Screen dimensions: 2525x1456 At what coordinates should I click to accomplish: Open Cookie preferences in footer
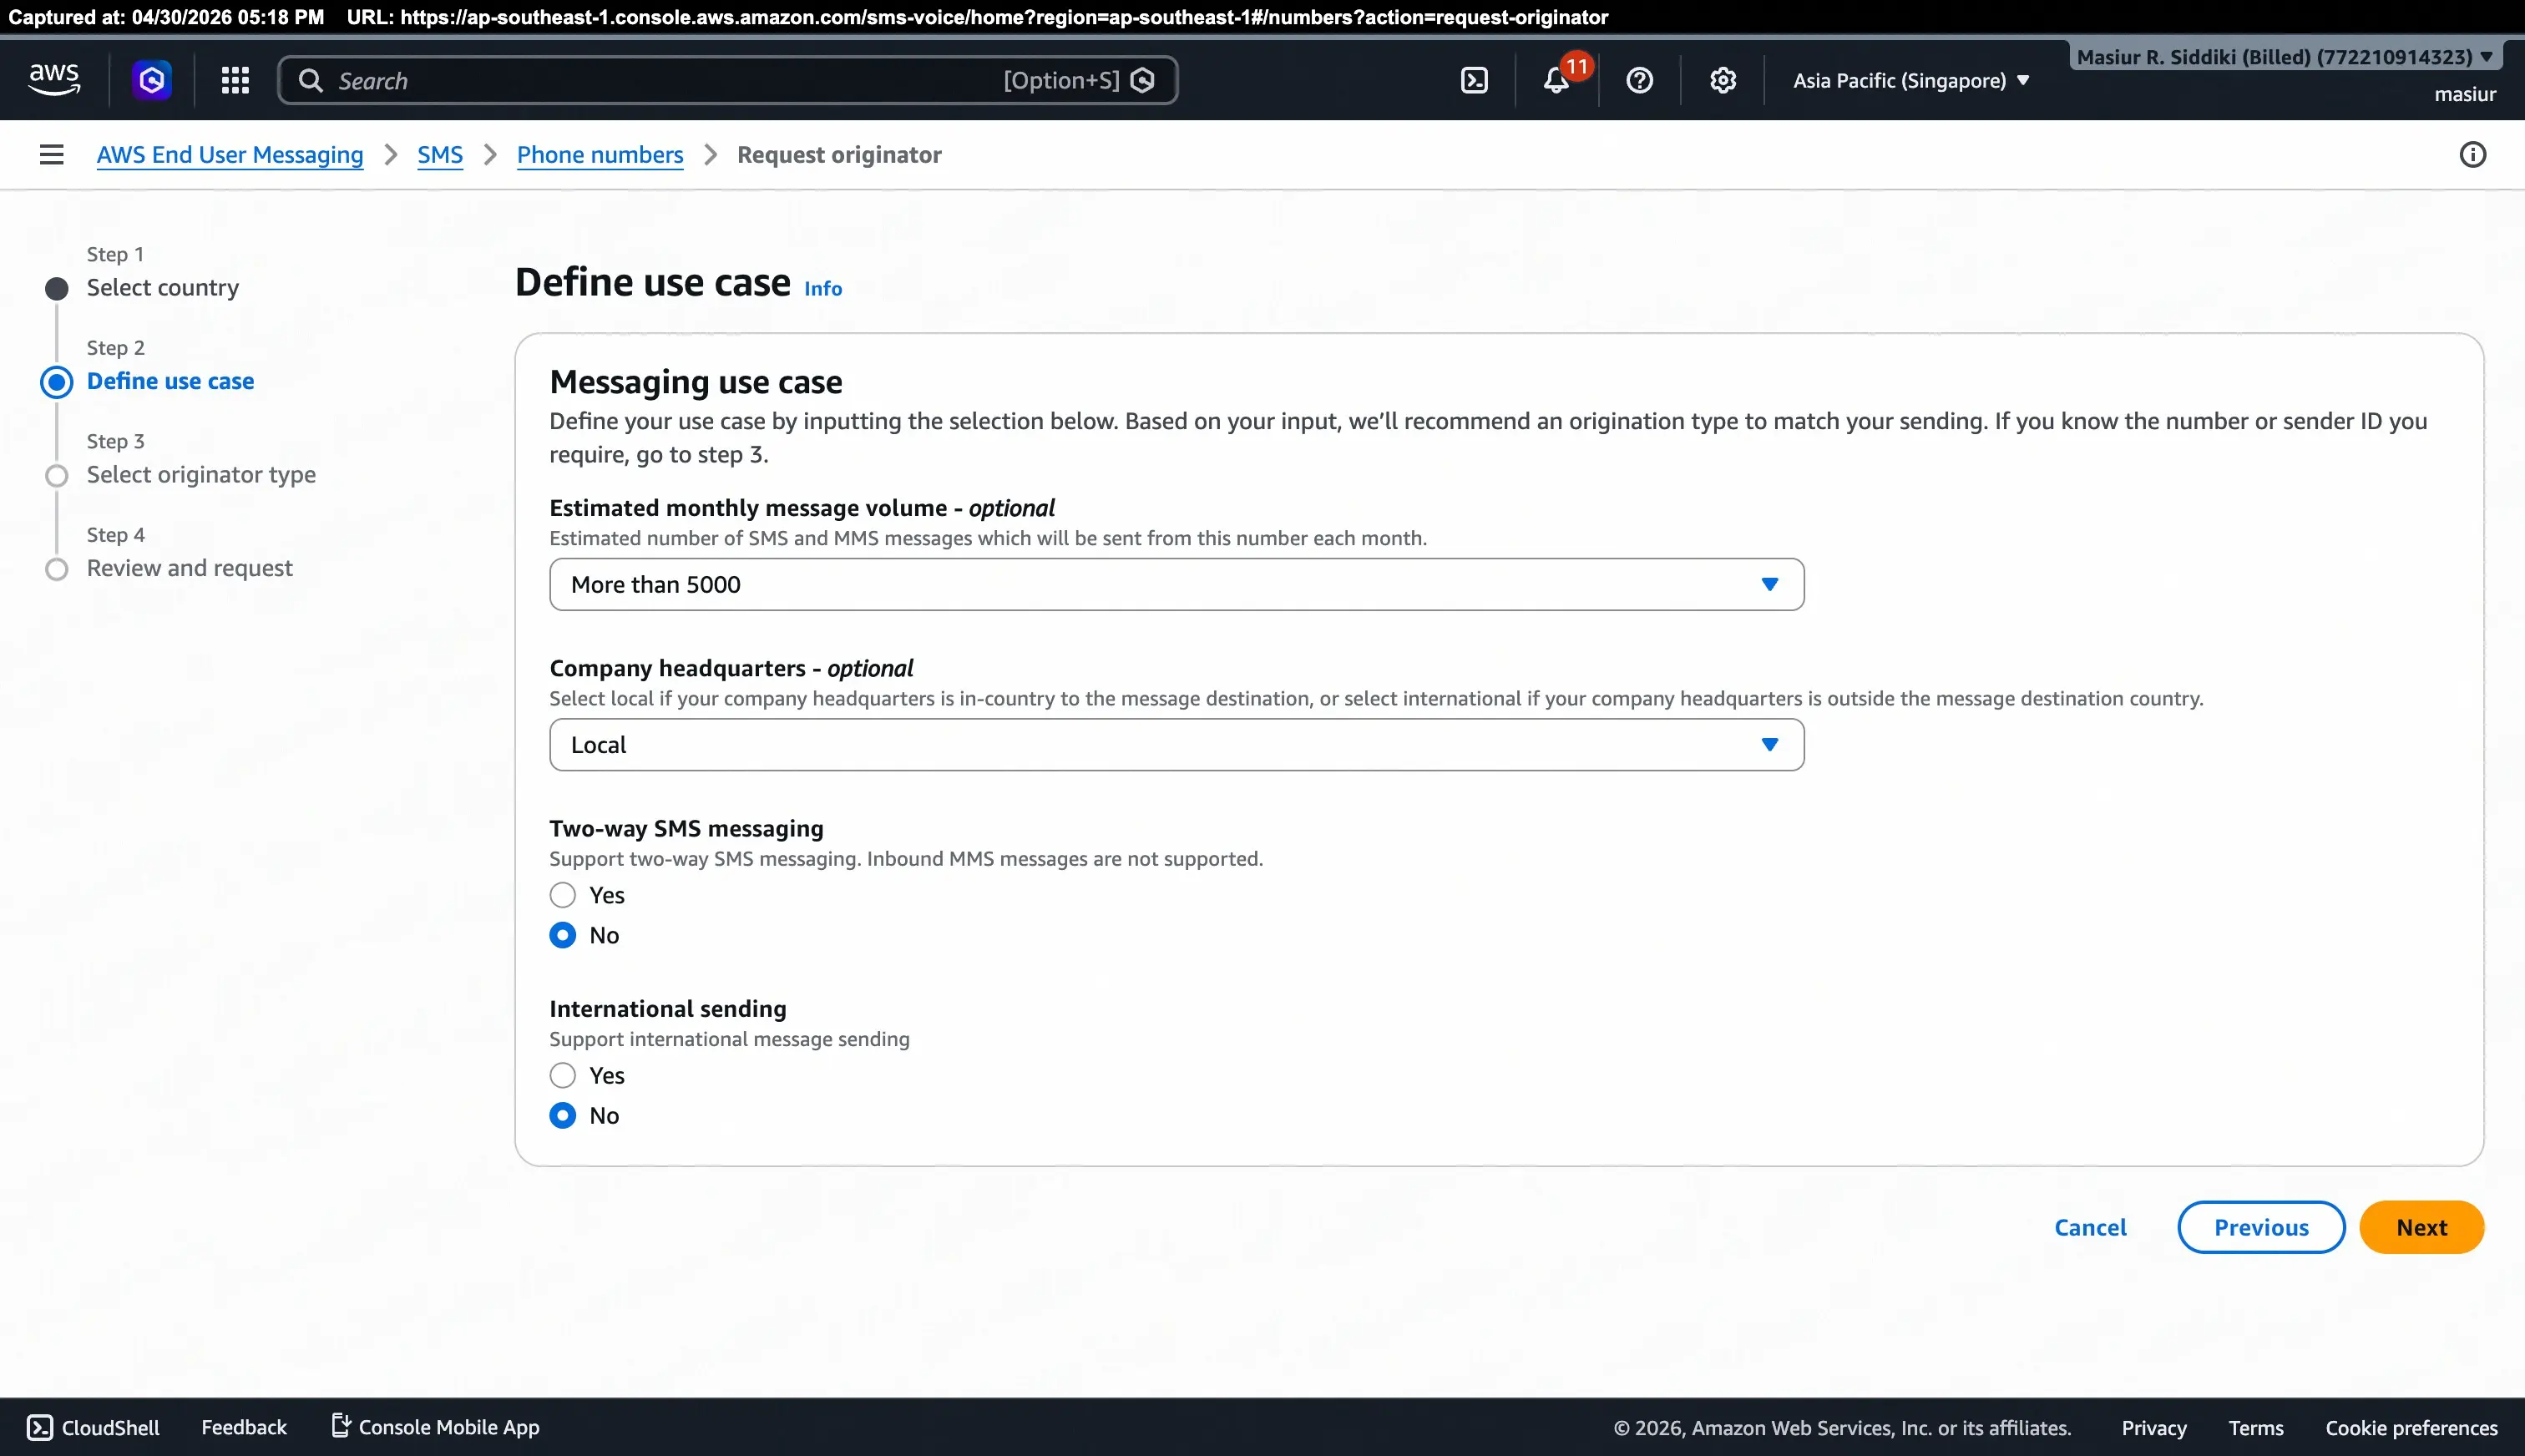click(x=2411, y=1428)
